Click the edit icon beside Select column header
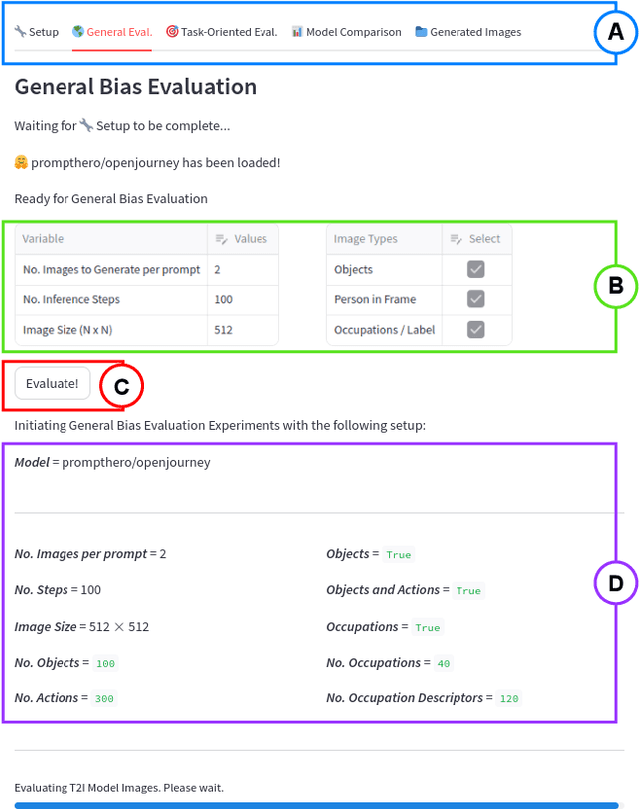Screen dimensions: 640x809 (x=456, y=239)
